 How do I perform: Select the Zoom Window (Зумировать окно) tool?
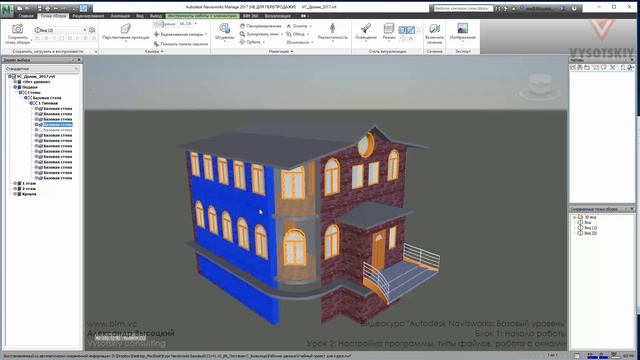tap(260, 34)
